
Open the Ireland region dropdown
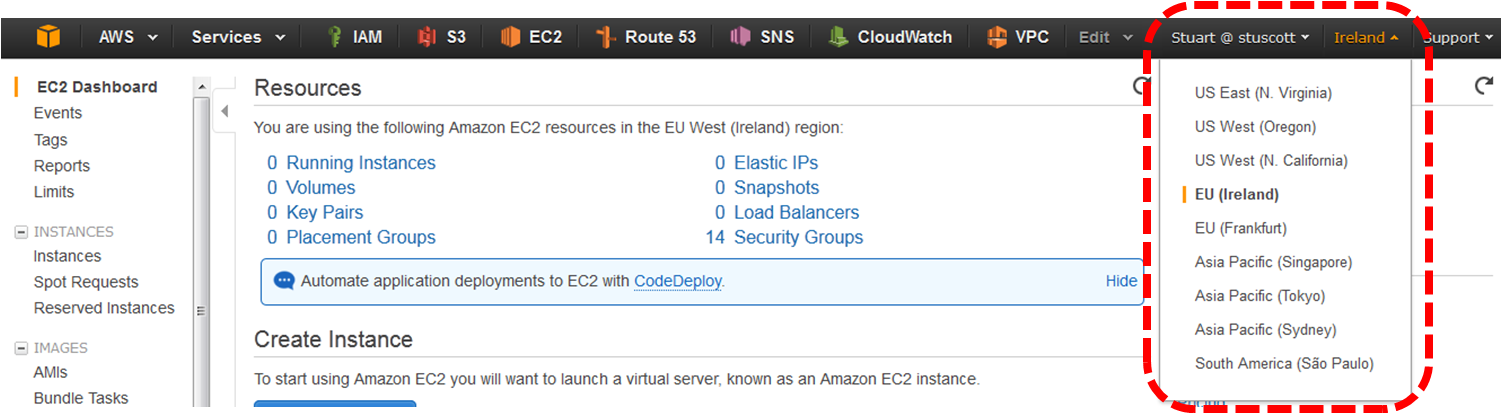[1365, 38]
